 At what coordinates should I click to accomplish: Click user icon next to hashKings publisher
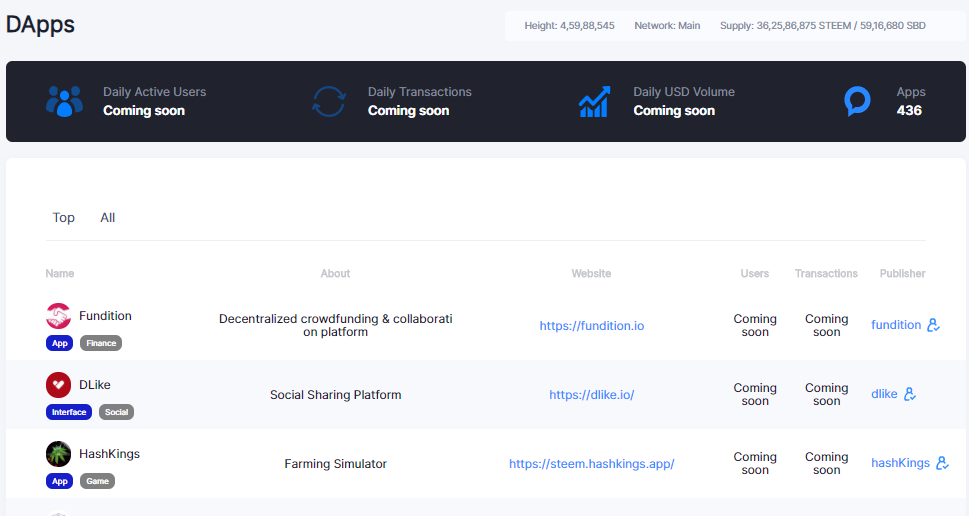pyautogui.click(x=942, y=463)
